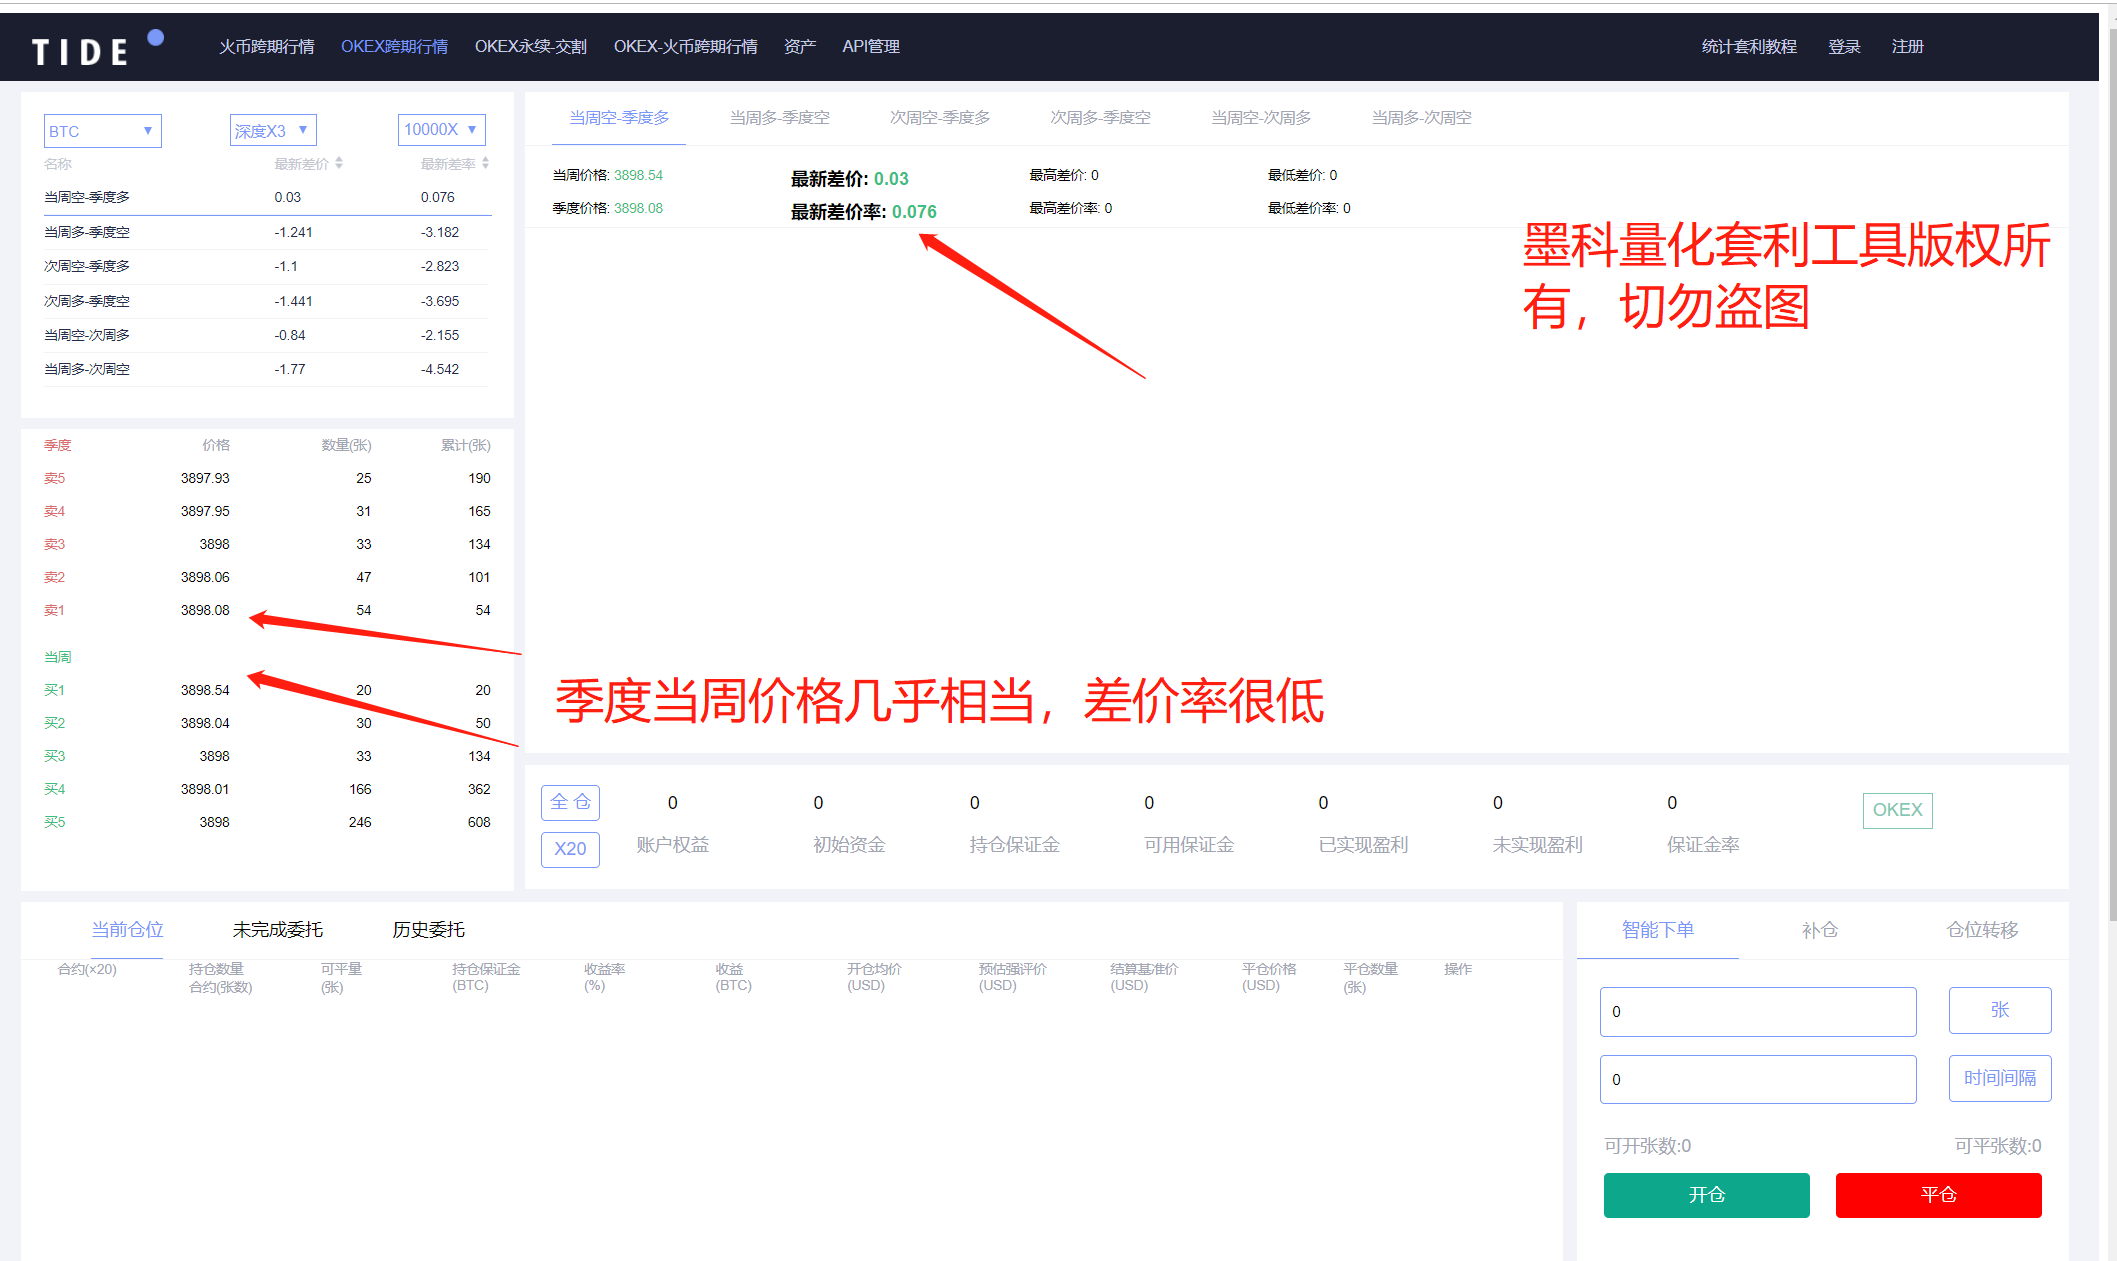The height and width of the screenshot is (1261, 2117).
Task: Switch to 补仓 tab
Action: 1819,930
